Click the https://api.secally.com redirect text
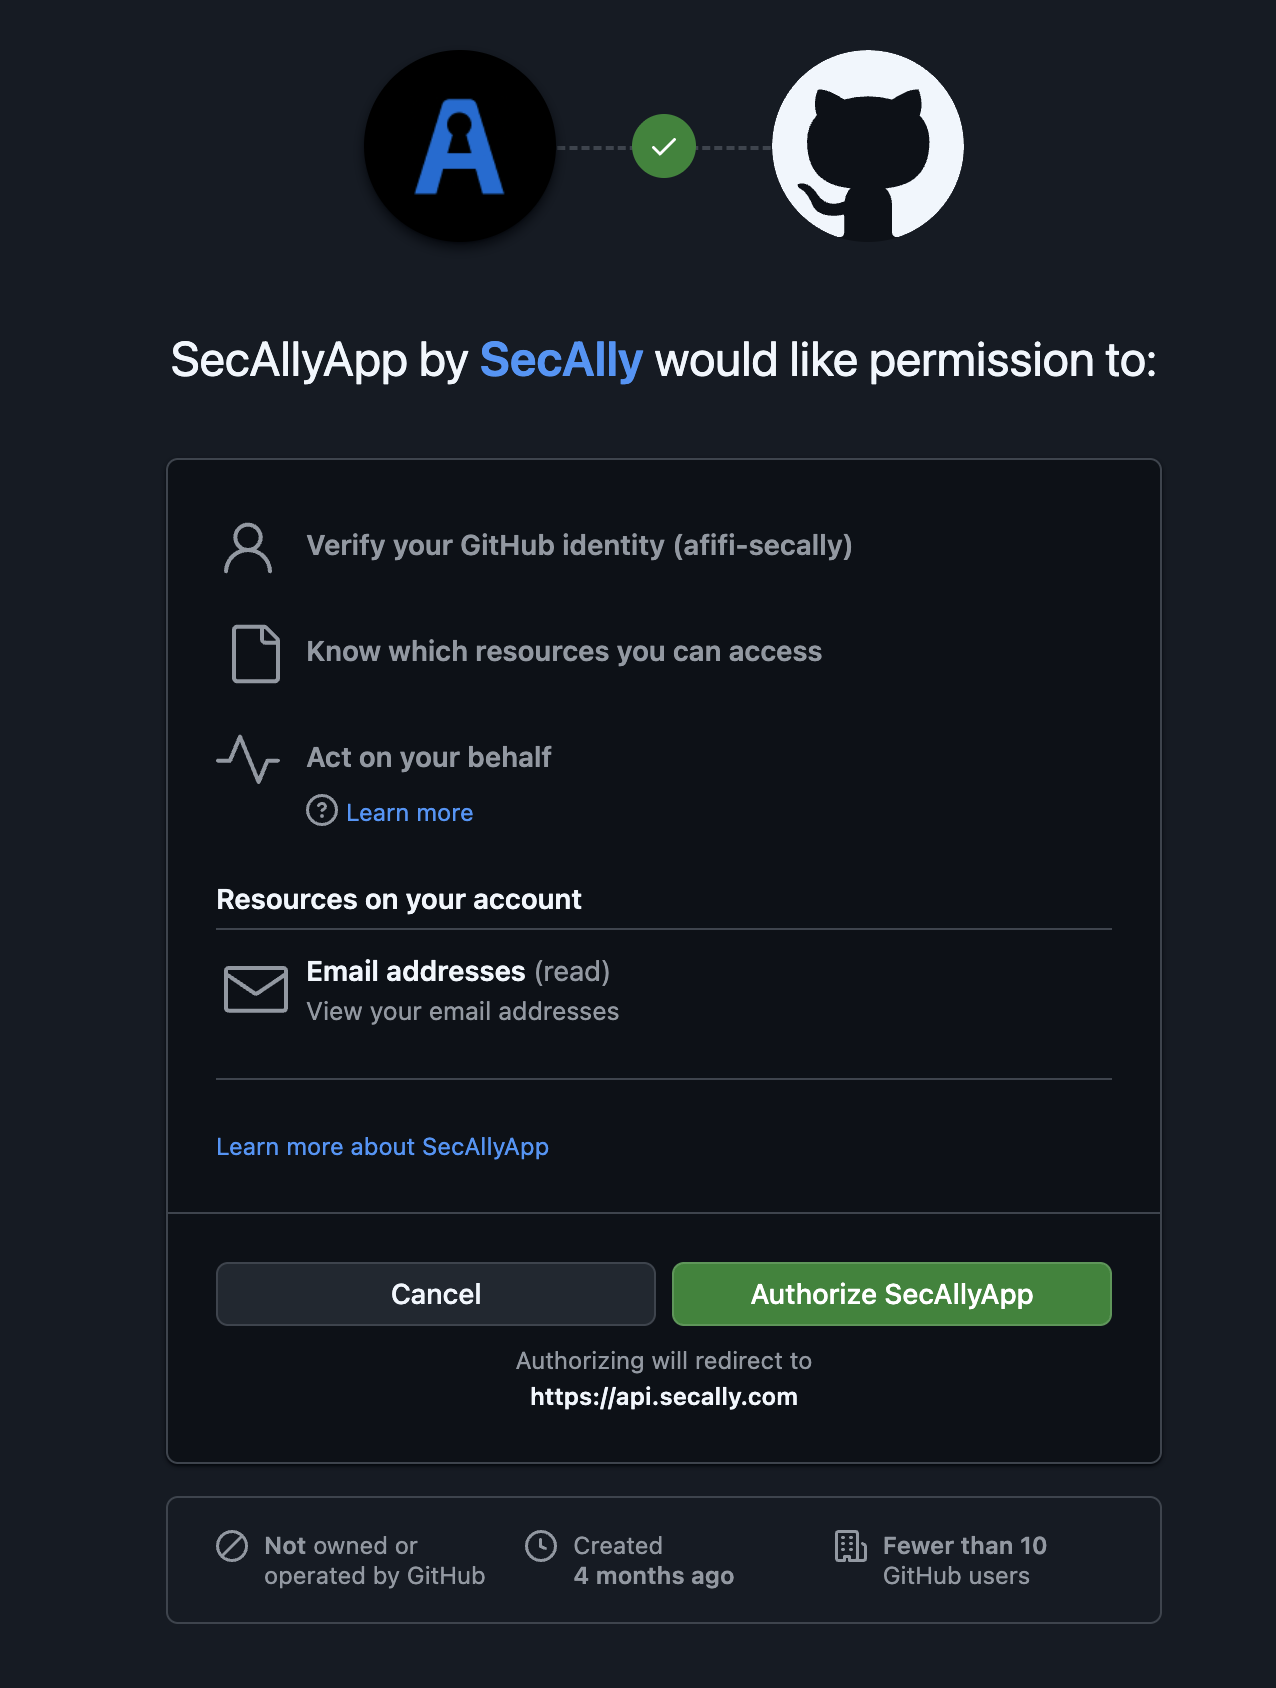The image size is (1276, 1688). [663, 1396]
